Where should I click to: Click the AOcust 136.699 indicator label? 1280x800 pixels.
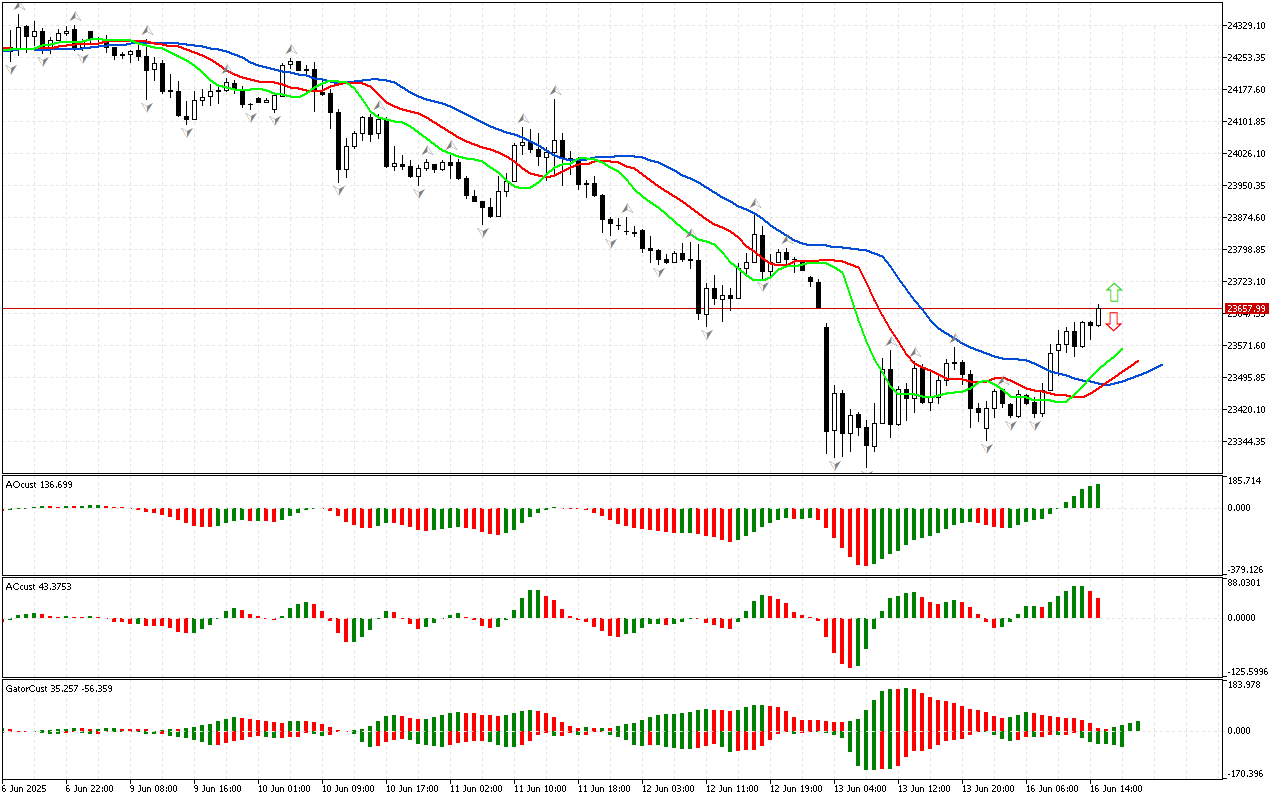click(39, 484)
